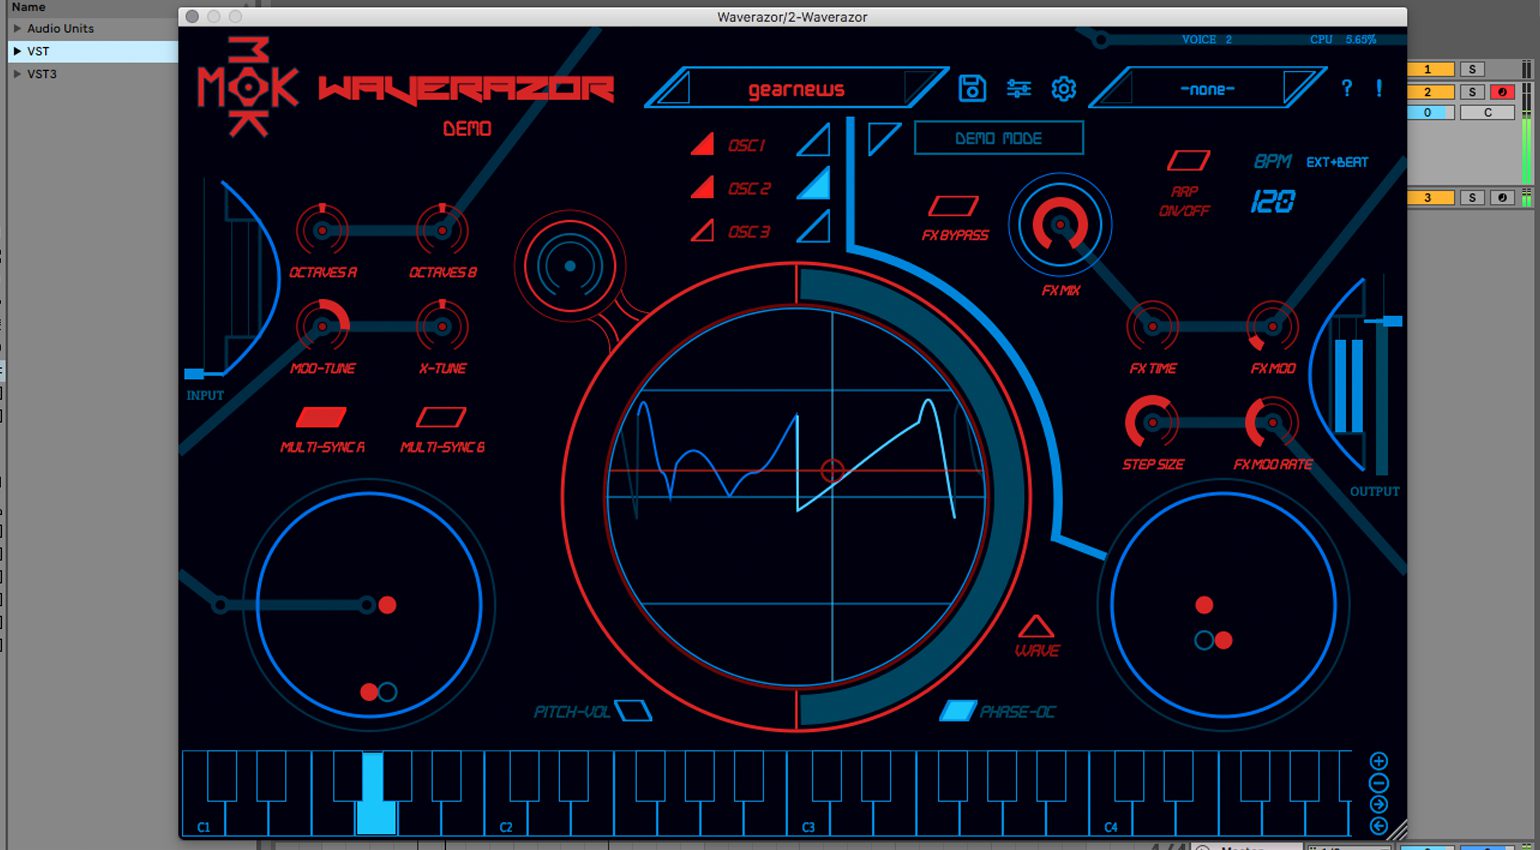Zoom in keyboard with the plus icon
This screenshot has width=1540, height=850.
coord(1378,761)
